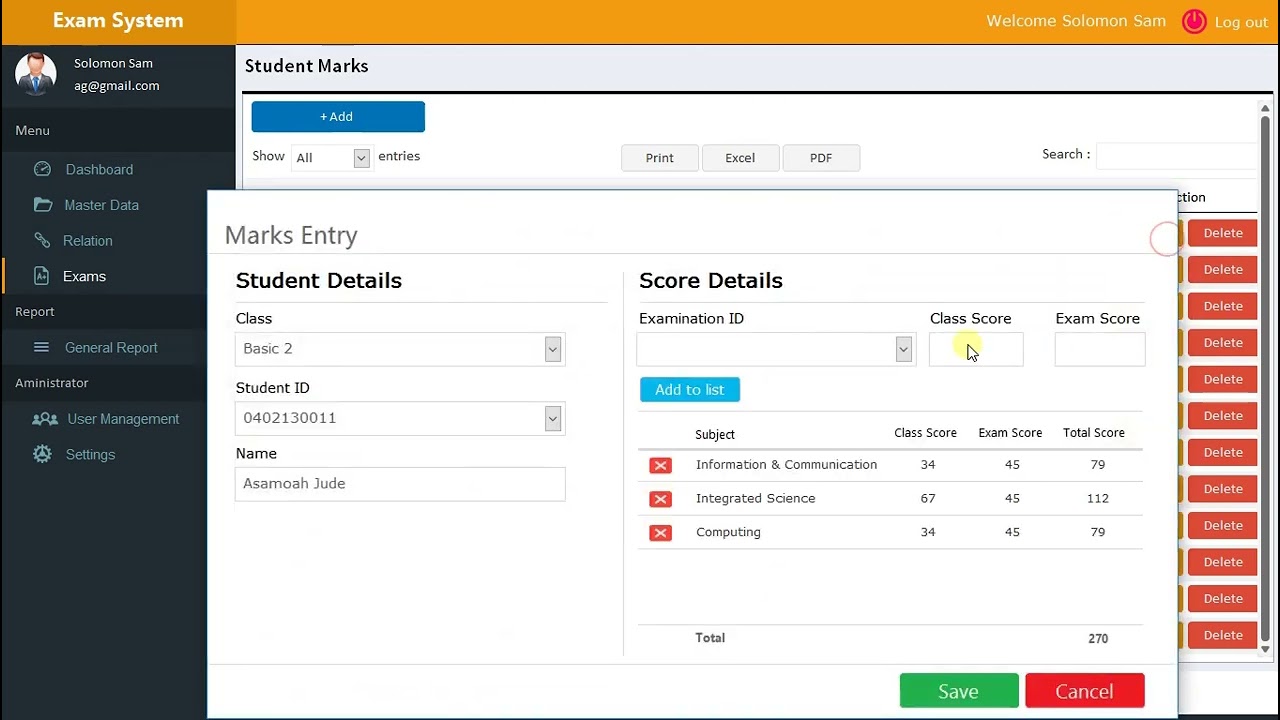Click the Subject column header
The width and height of the screenshot is (1280, 720).
pos(715,434)
